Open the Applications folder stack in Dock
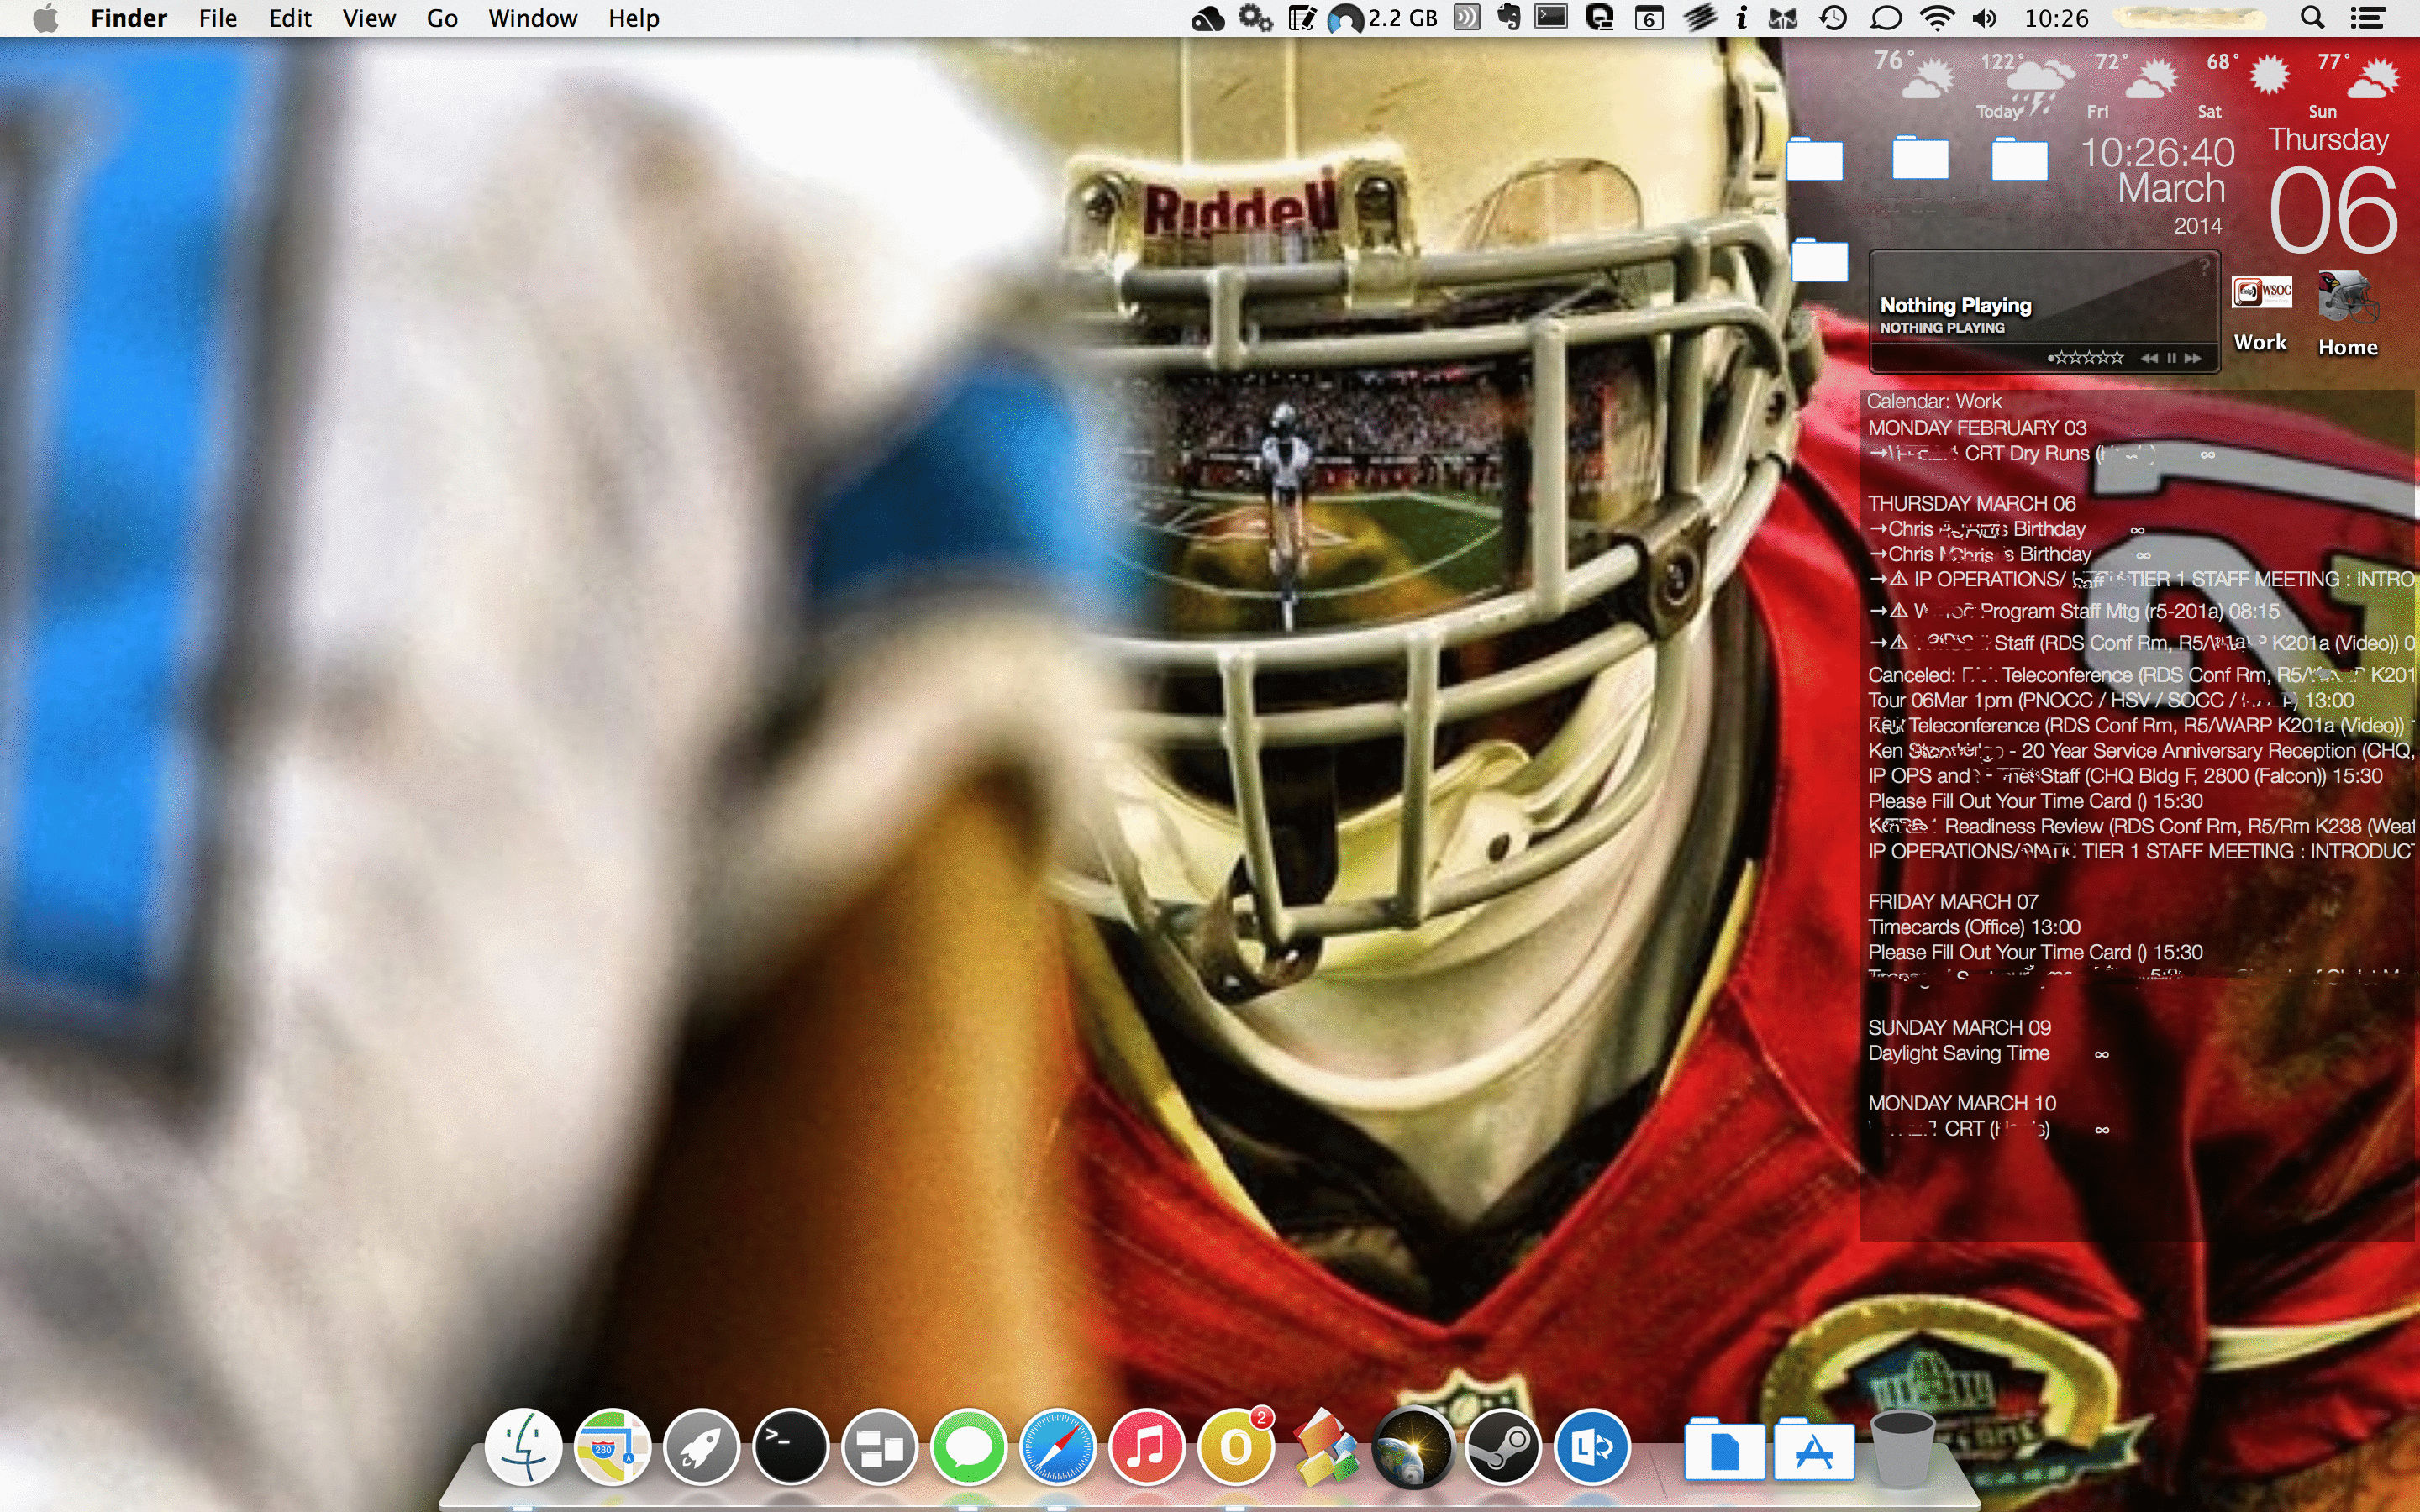 1814,1448
